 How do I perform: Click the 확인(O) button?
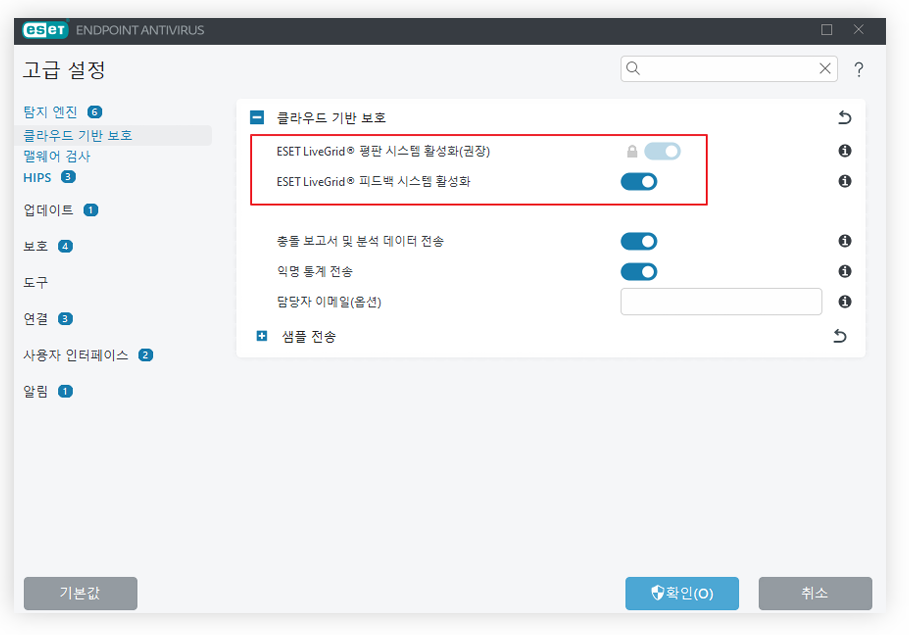[682, 593]
